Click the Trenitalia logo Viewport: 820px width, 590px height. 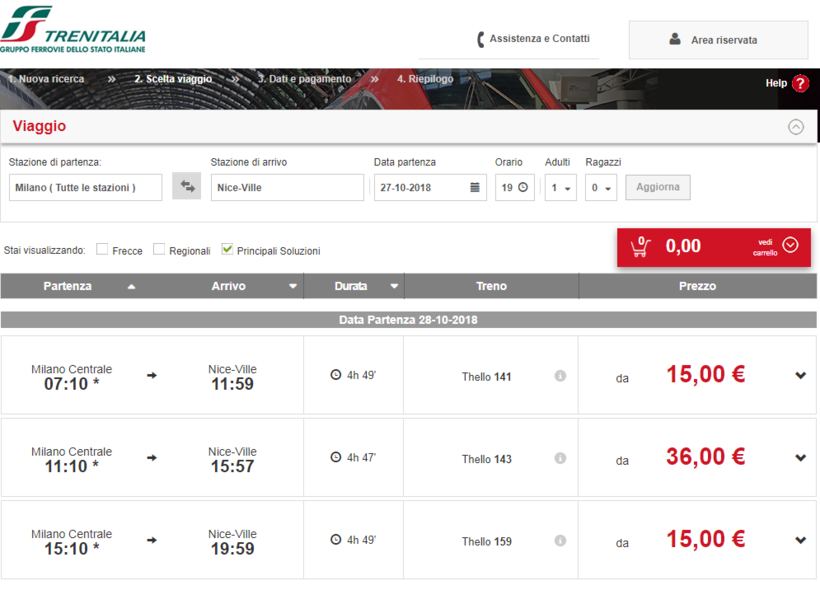73,31
